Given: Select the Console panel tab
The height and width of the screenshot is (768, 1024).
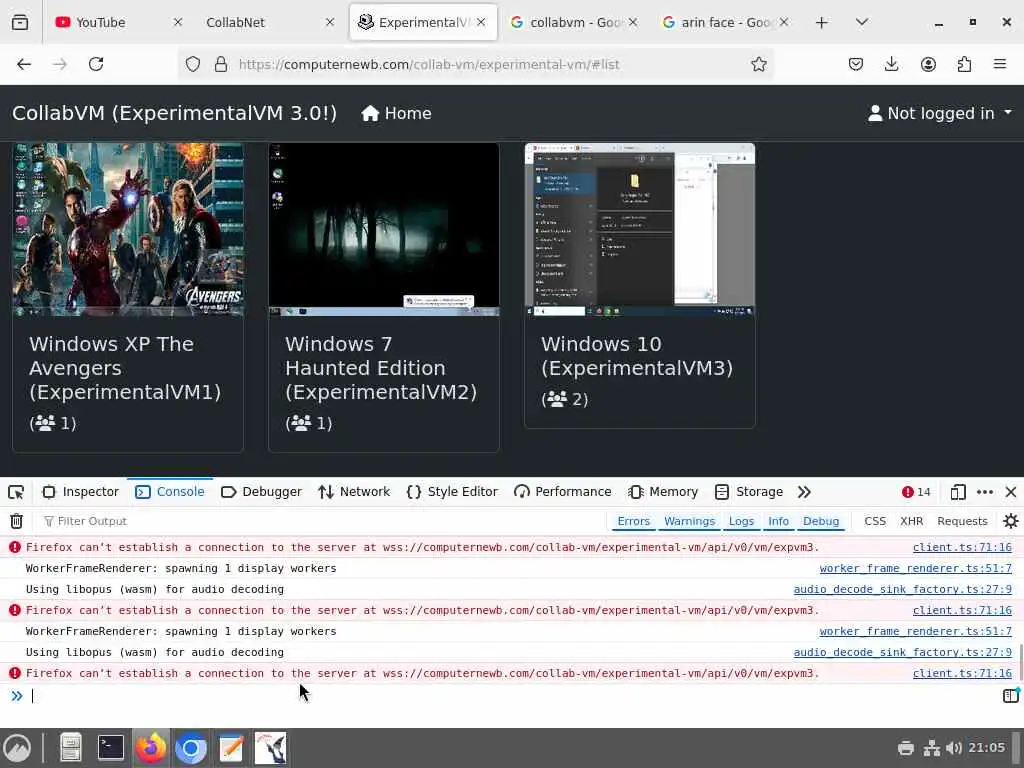Looking at the screenshot, I should (170, 492).
